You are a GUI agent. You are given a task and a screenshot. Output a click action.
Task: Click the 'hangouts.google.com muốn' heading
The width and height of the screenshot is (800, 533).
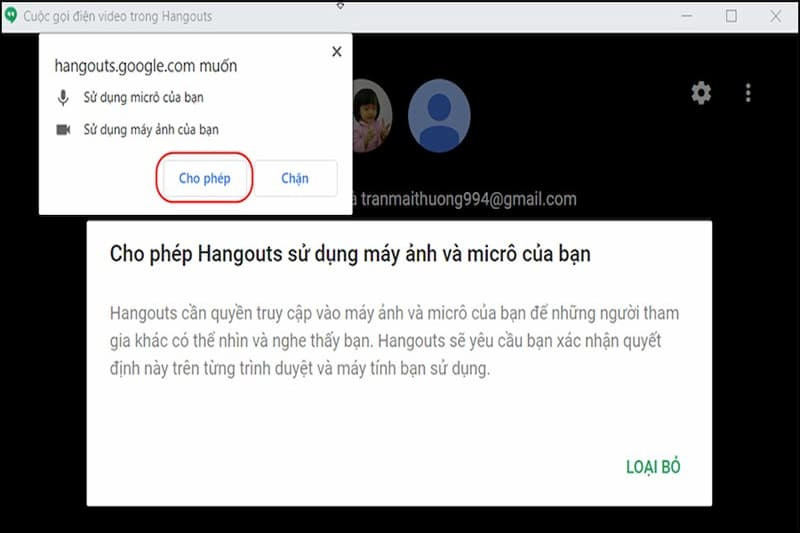(x=146, y=66)
